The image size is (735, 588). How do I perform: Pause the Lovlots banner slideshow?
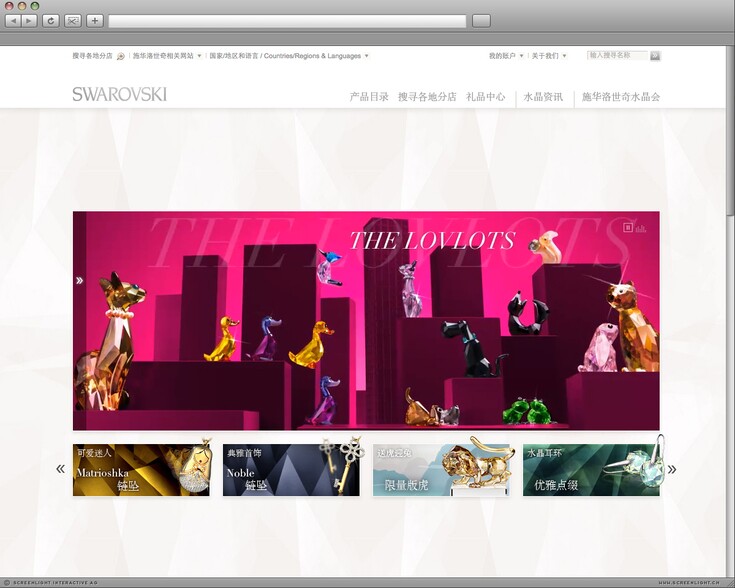click(x=628, y=227)
